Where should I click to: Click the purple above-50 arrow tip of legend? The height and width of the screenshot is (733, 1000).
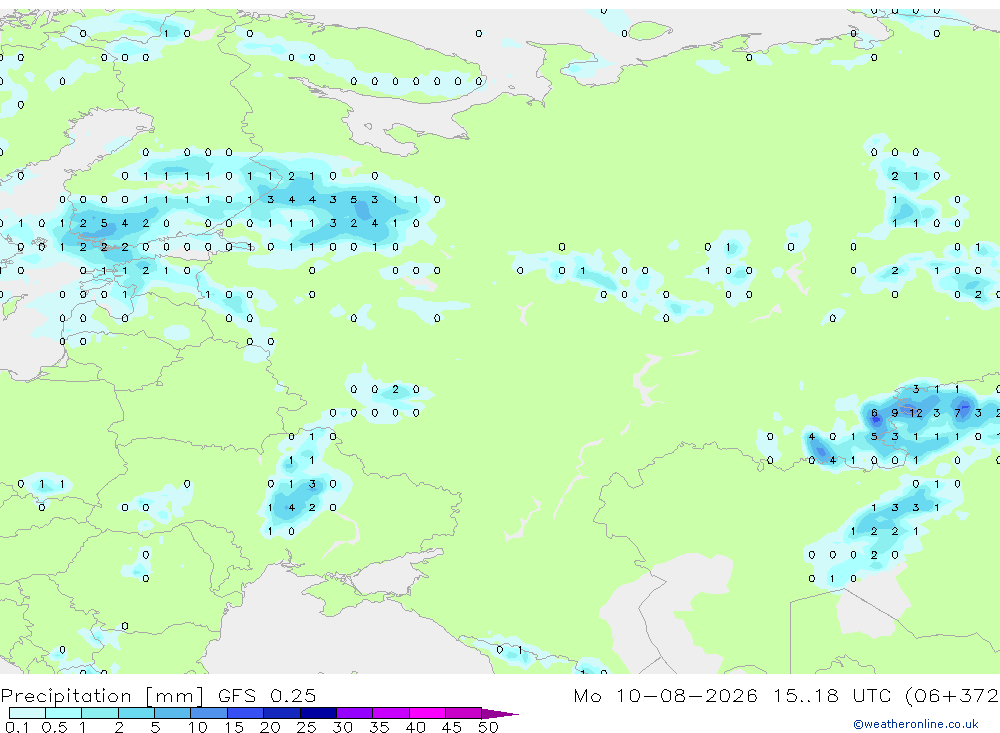pos(499,713)
